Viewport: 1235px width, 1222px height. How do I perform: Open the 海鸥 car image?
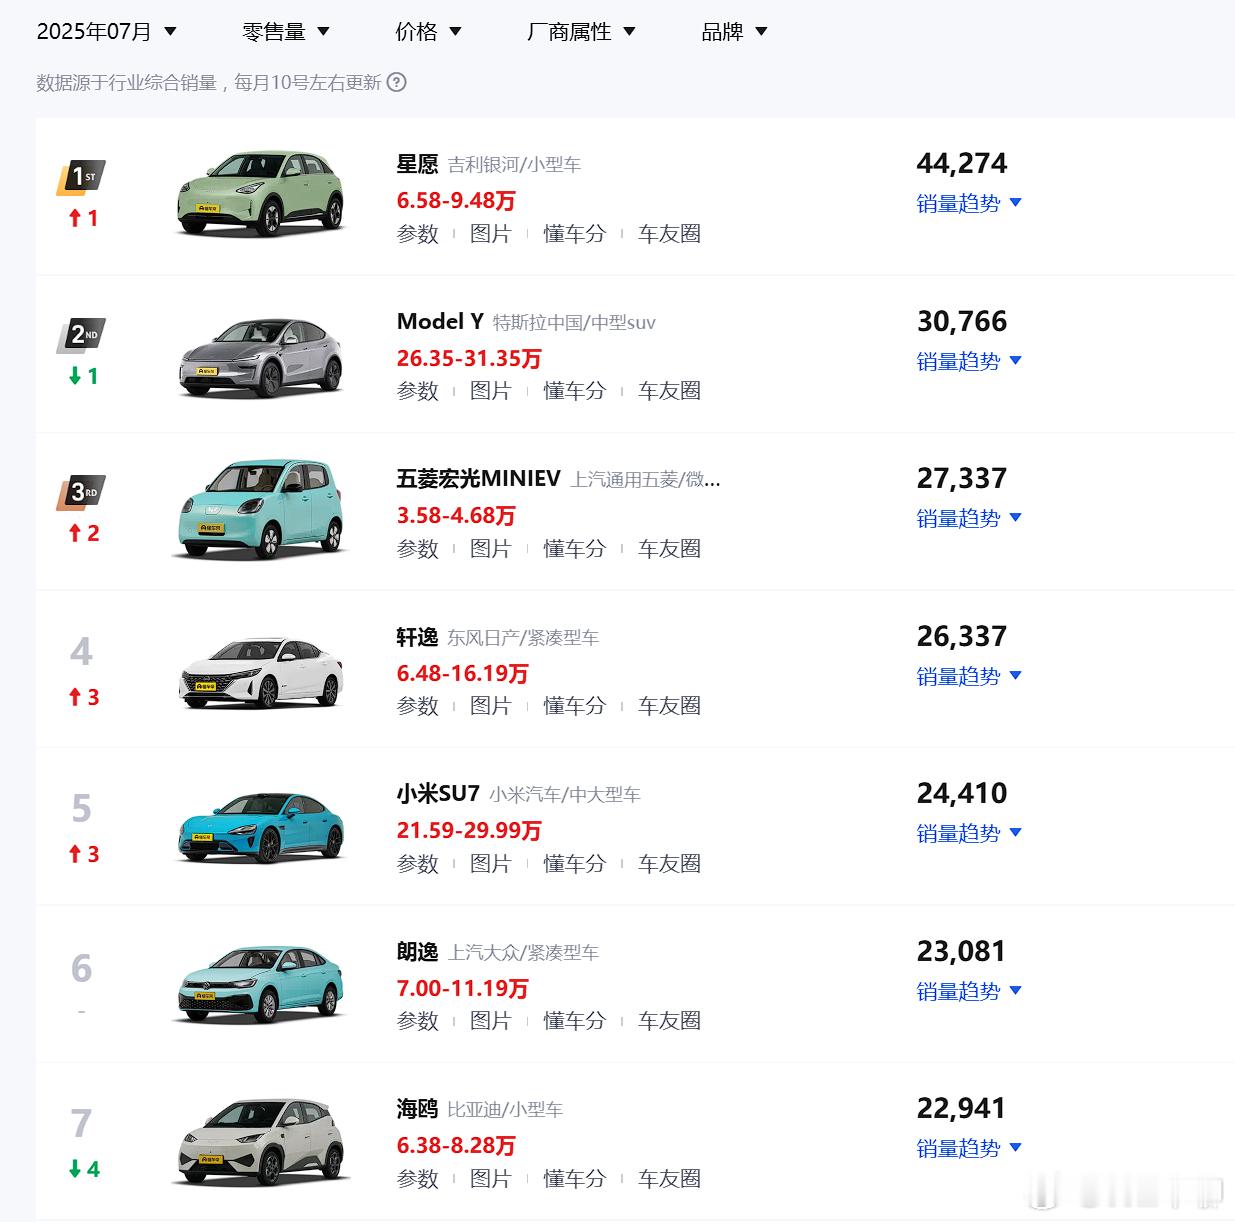[260, 1141]
